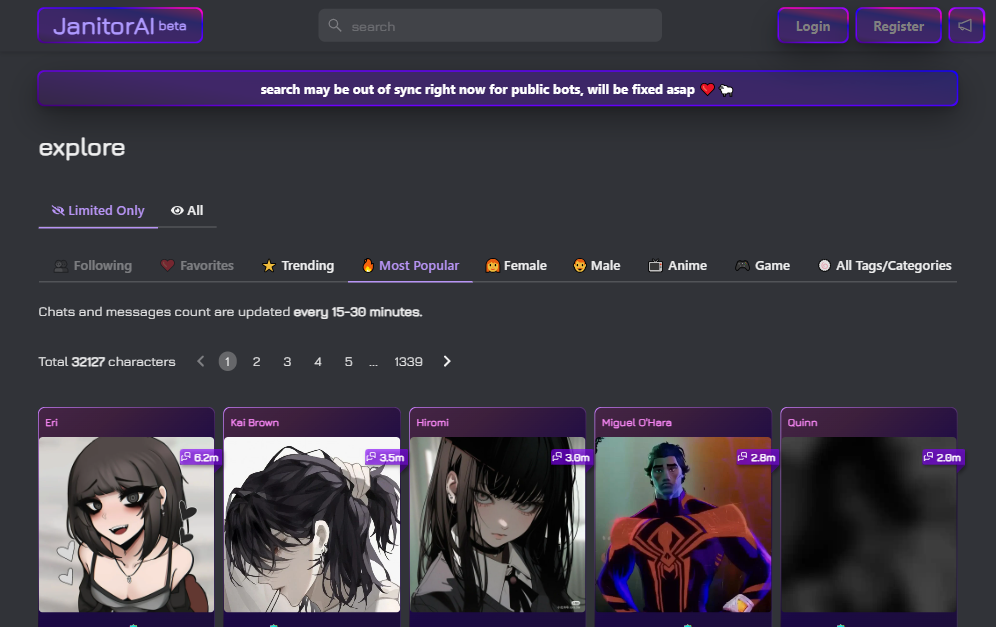Jump to last page 1339
This screenshot has width=996, height=627.
point(408,361)
